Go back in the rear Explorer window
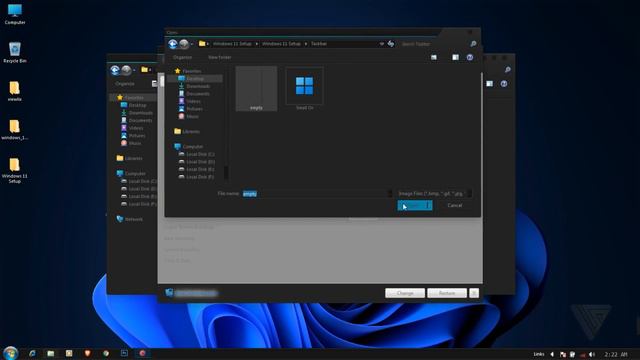This screenshot has width=640, height=360. 115,70
